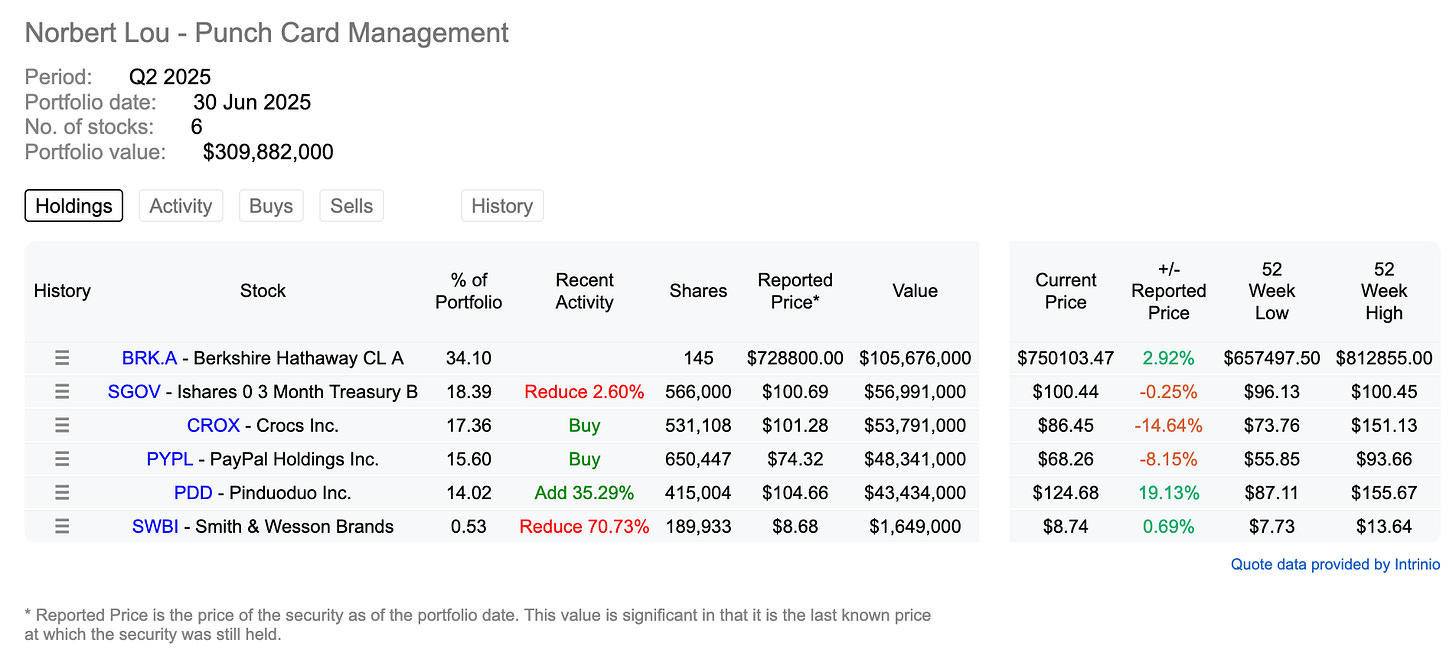This screenshot has height=666, width=1456.
Task: Open history icon for the PDD row
Action: point(62,493)
